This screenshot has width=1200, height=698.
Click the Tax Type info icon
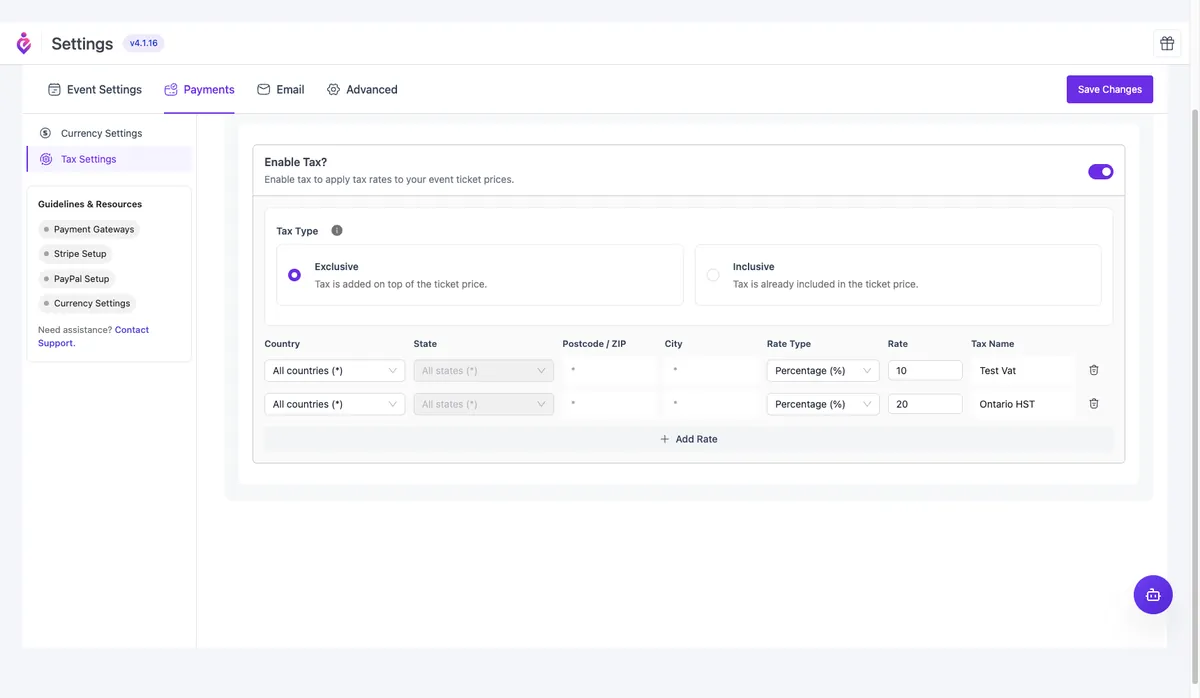[x=337, y=230]
